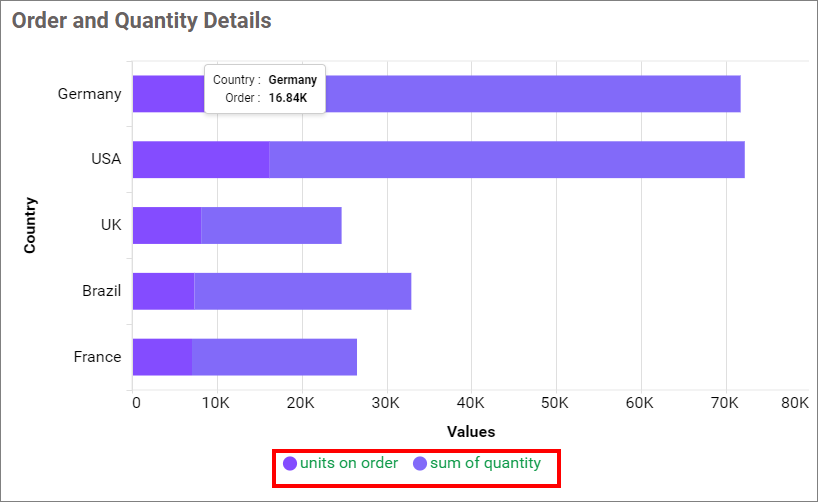This screenshot has width=818, height=502.
Task: Click USA's units on order bar segment
Action: (x=200, y=160)
